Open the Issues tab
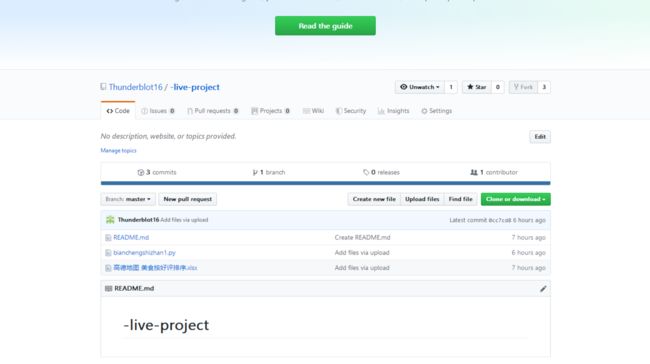Viewport: 650px width, 364px height. pyautogui.click(x=158, y=111)
